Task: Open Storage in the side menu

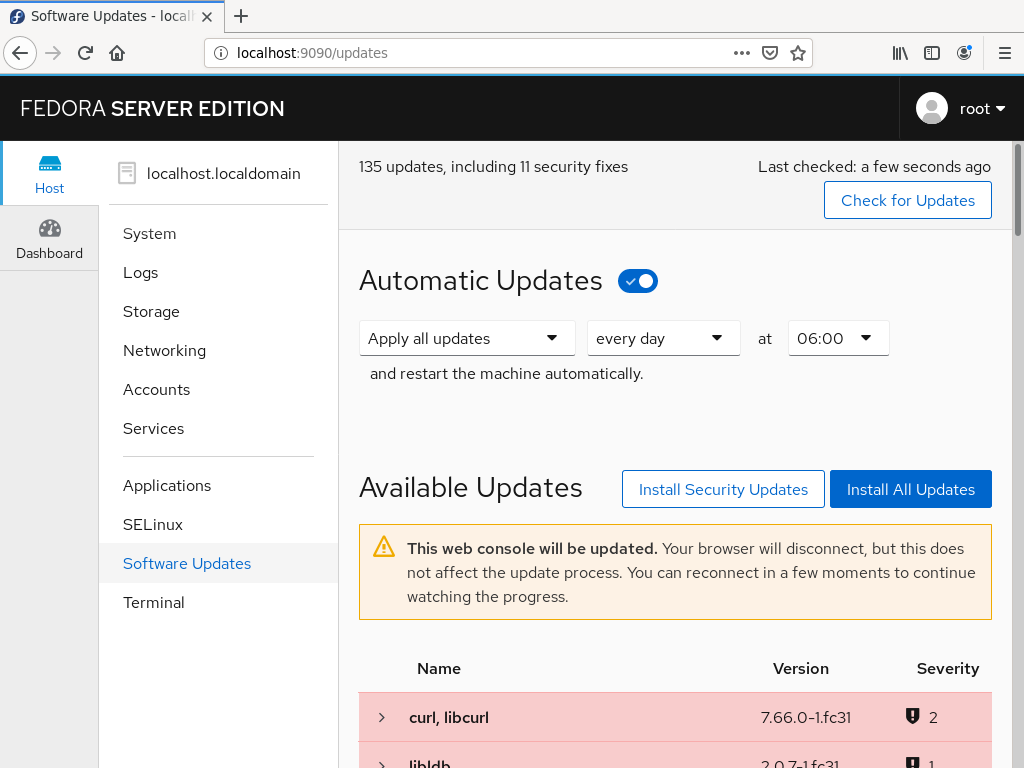Action: point(151,312)
